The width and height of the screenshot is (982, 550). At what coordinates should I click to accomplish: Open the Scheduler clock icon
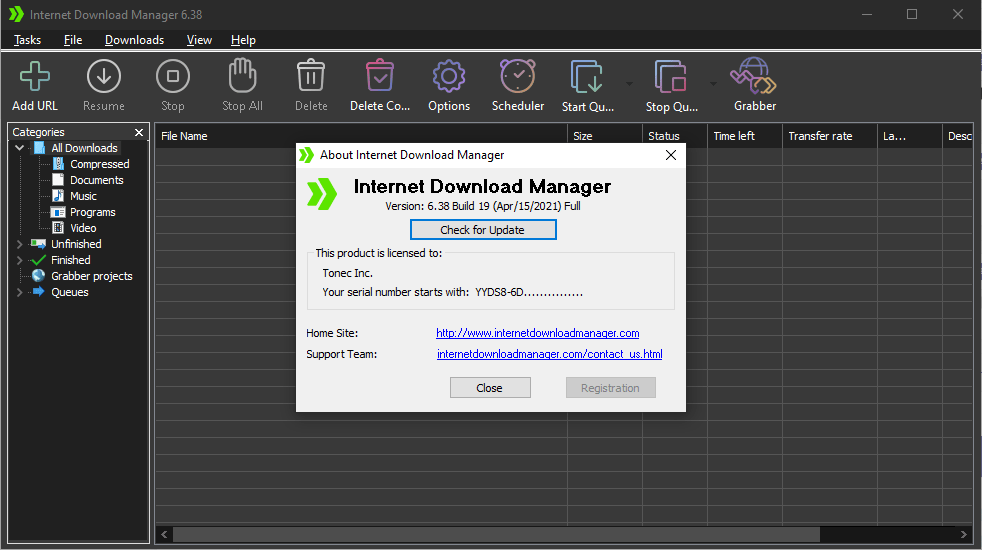[517, 76]
